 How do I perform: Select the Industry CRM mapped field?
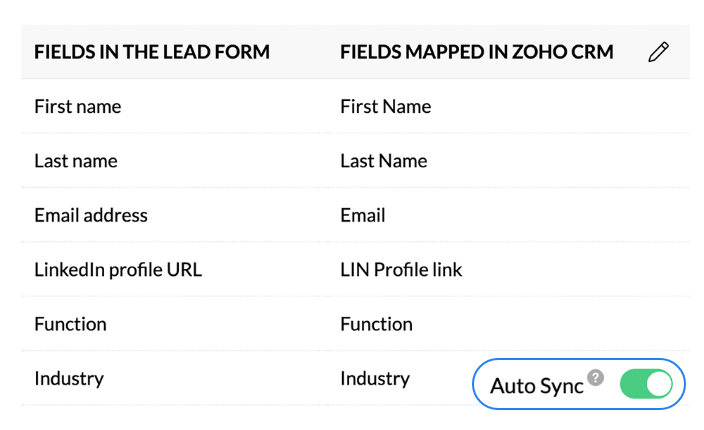[375, 378]
